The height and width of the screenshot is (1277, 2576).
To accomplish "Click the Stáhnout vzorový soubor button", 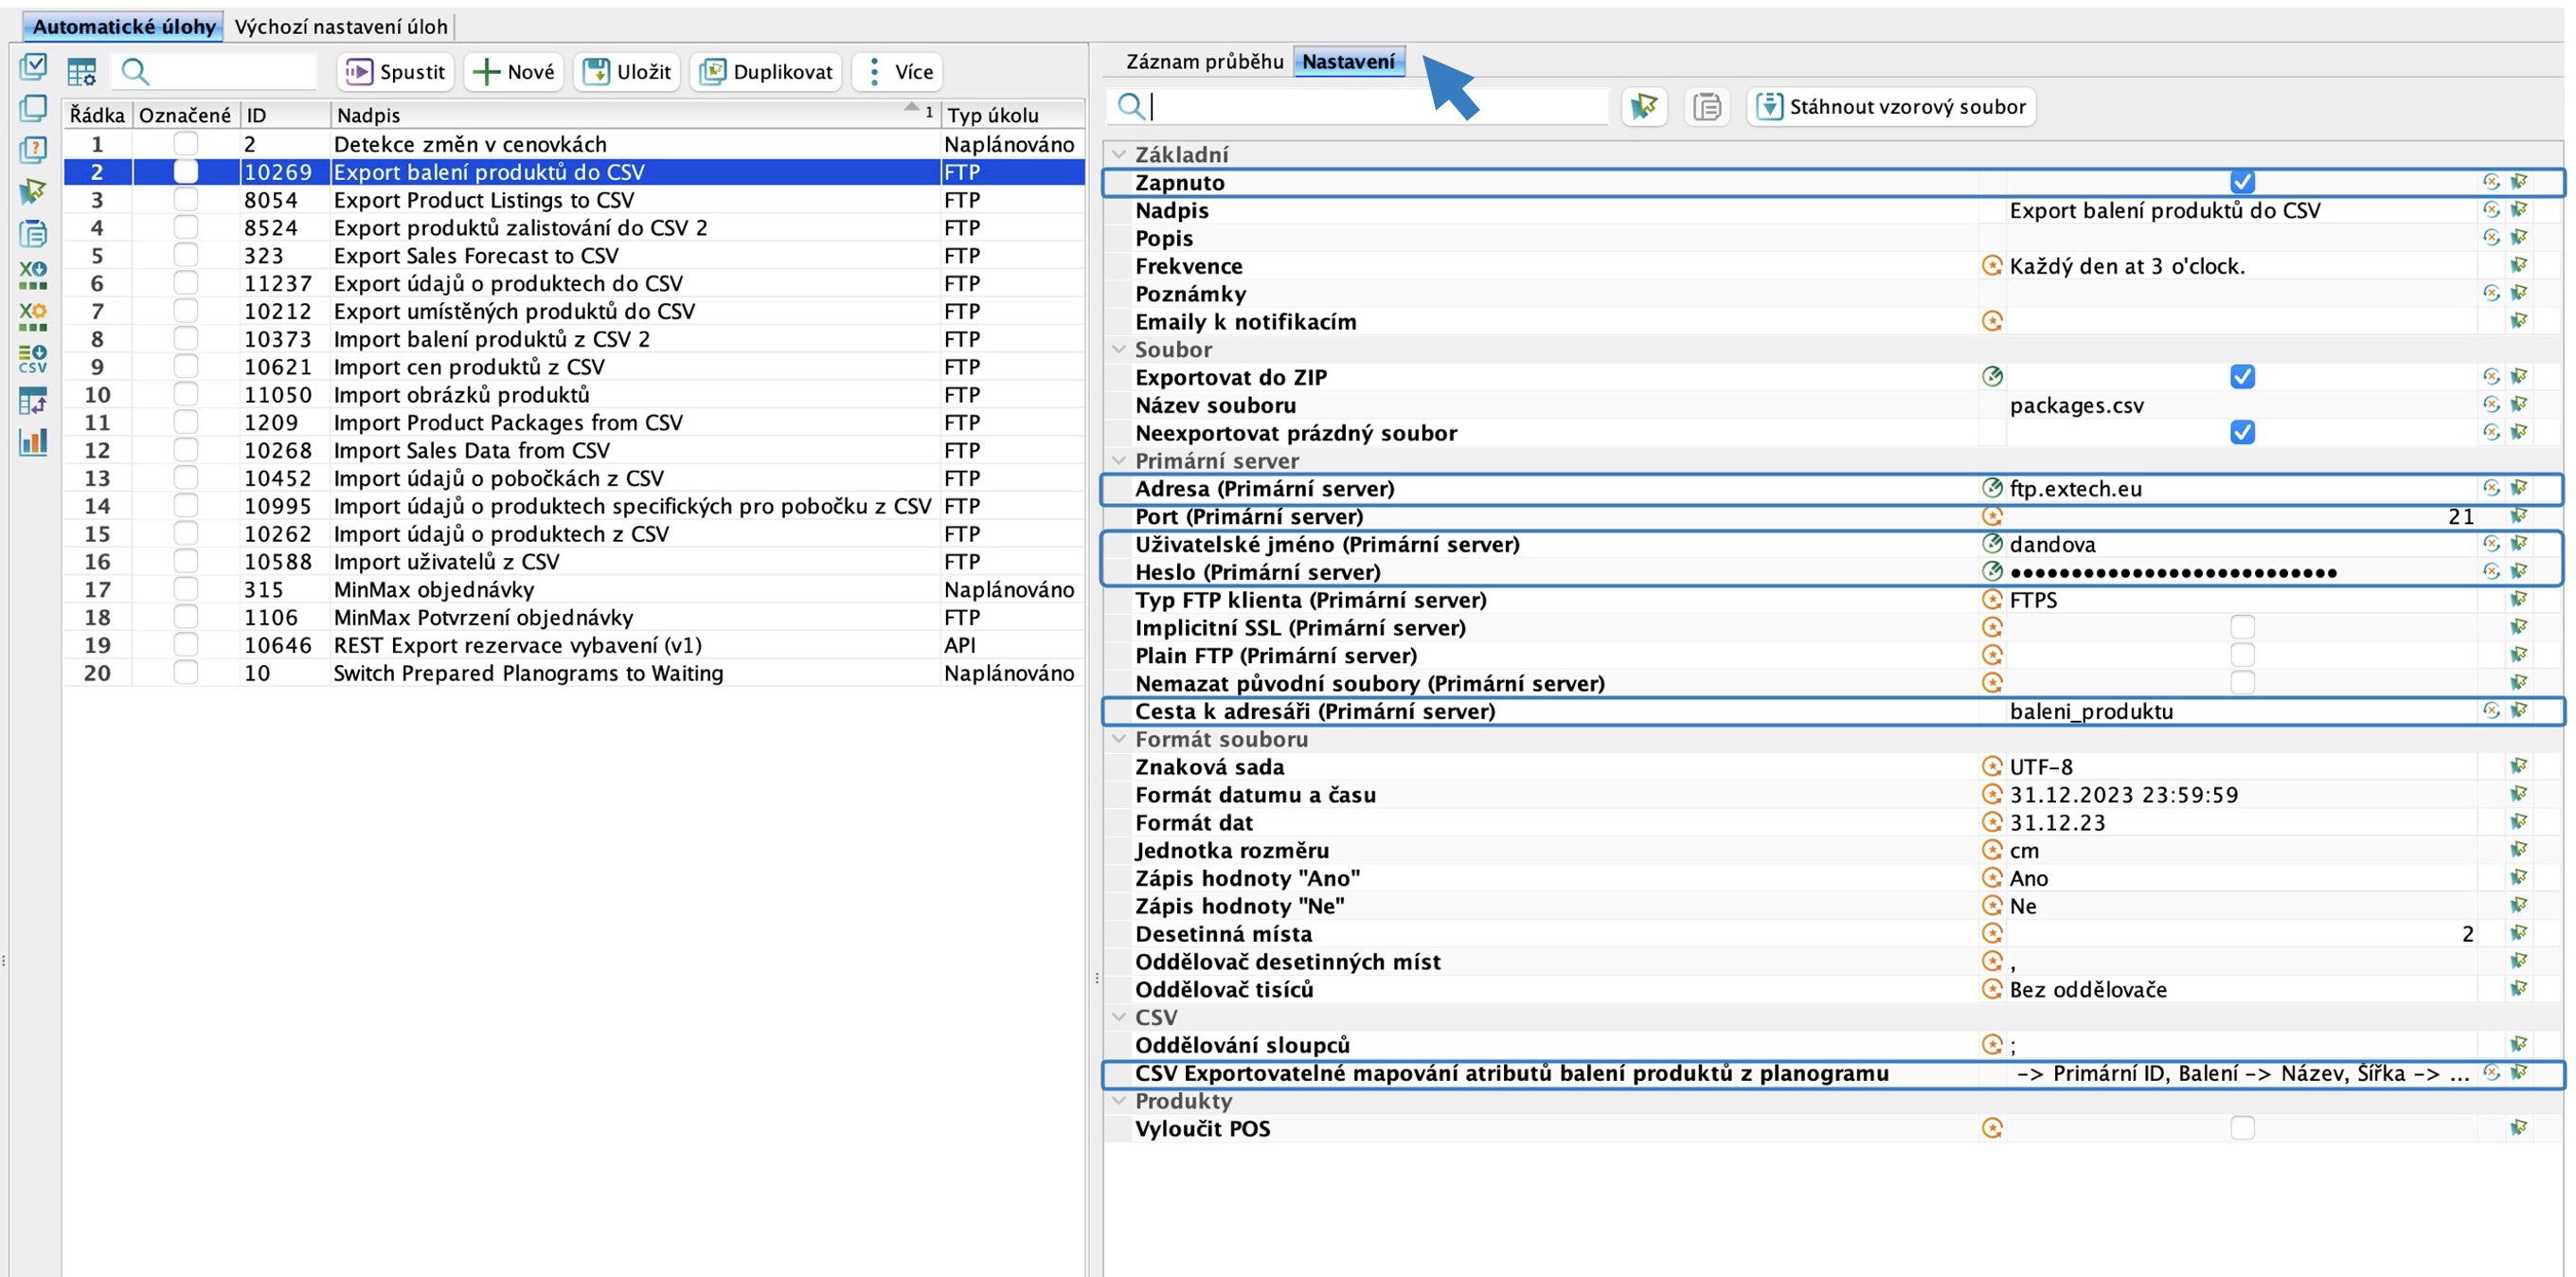I will point(1891,106).
